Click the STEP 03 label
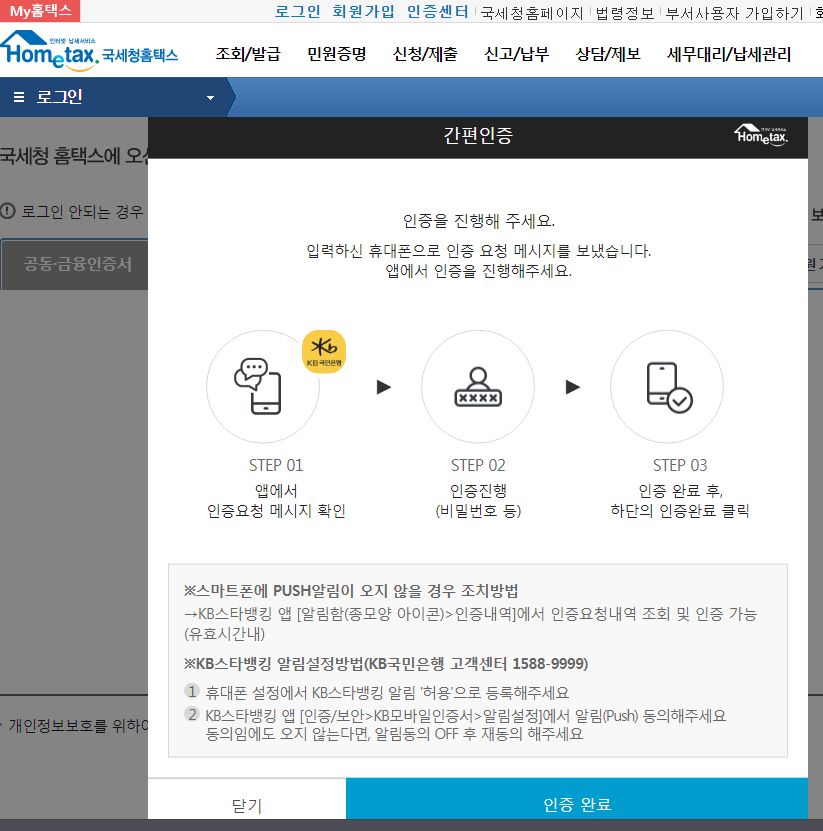The width and height of the screenshot is (823, 831). pos(680,465)
